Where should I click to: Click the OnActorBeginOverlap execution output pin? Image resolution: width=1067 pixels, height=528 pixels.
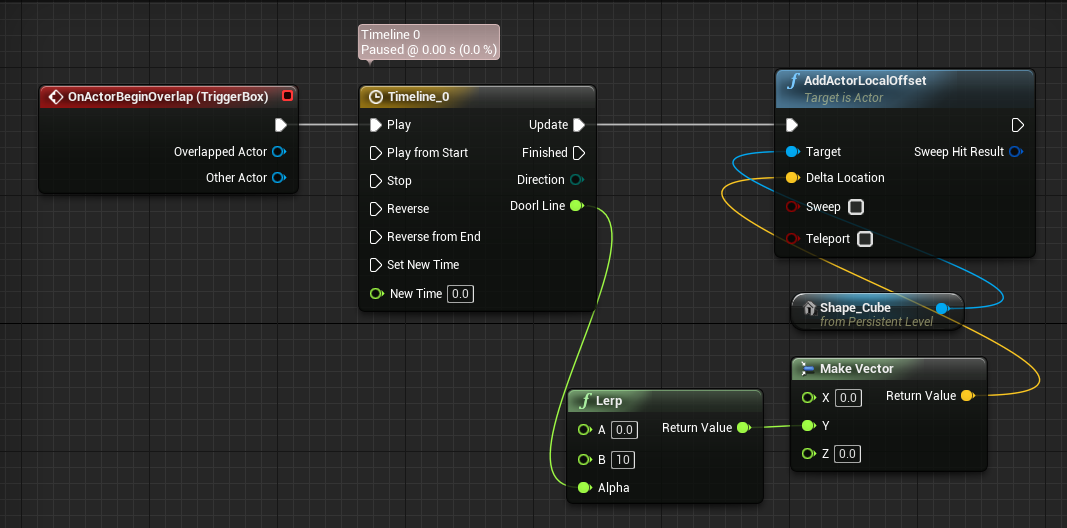[x=280, y=125]
